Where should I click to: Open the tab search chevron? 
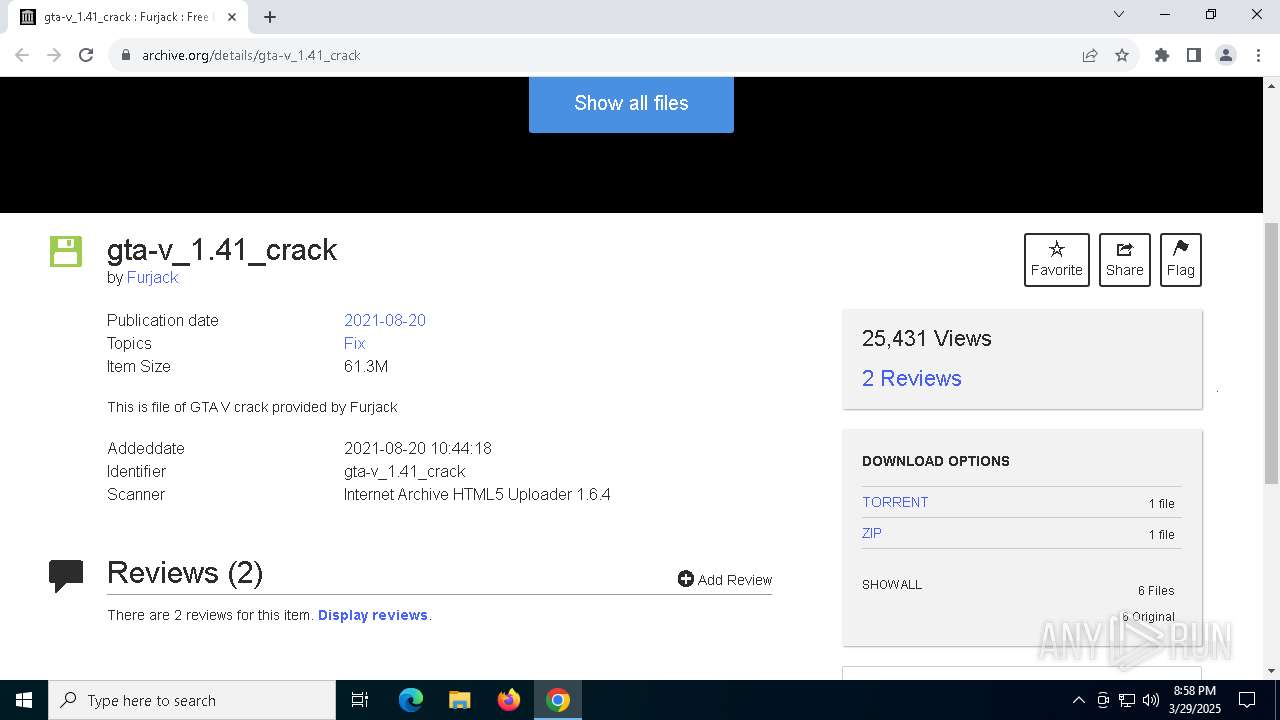click(x=1119, y=15)
